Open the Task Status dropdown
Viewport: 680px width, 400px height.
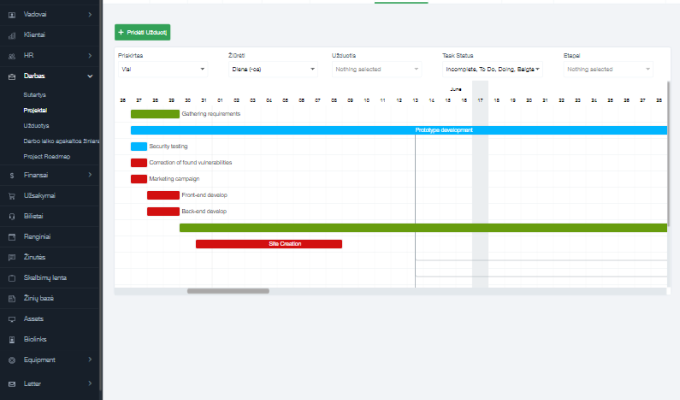492,69
